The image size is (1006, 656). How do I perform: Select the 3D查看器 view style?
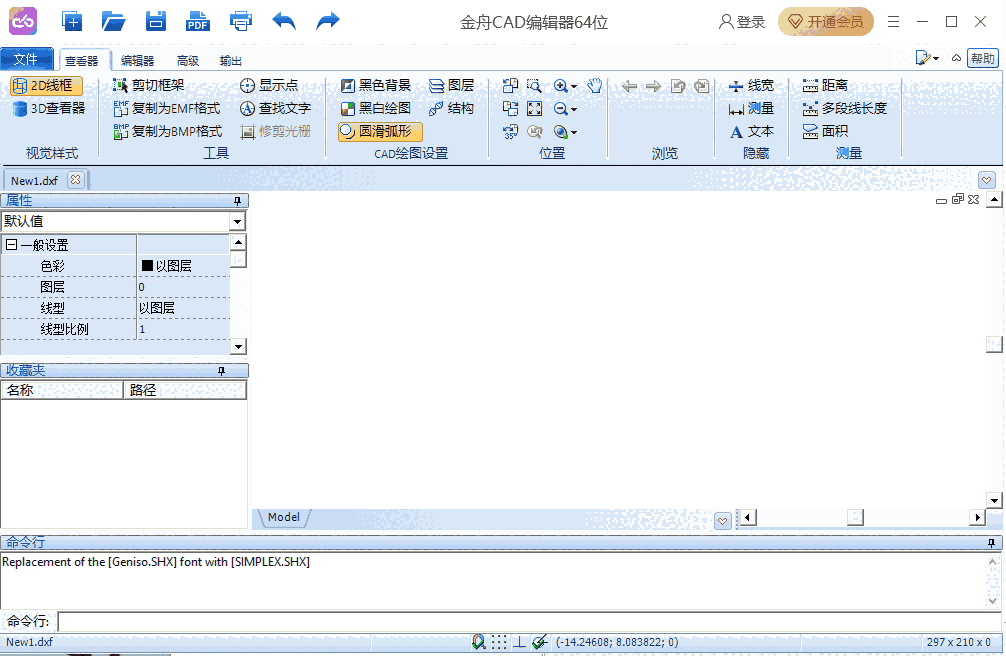(48, 108)
